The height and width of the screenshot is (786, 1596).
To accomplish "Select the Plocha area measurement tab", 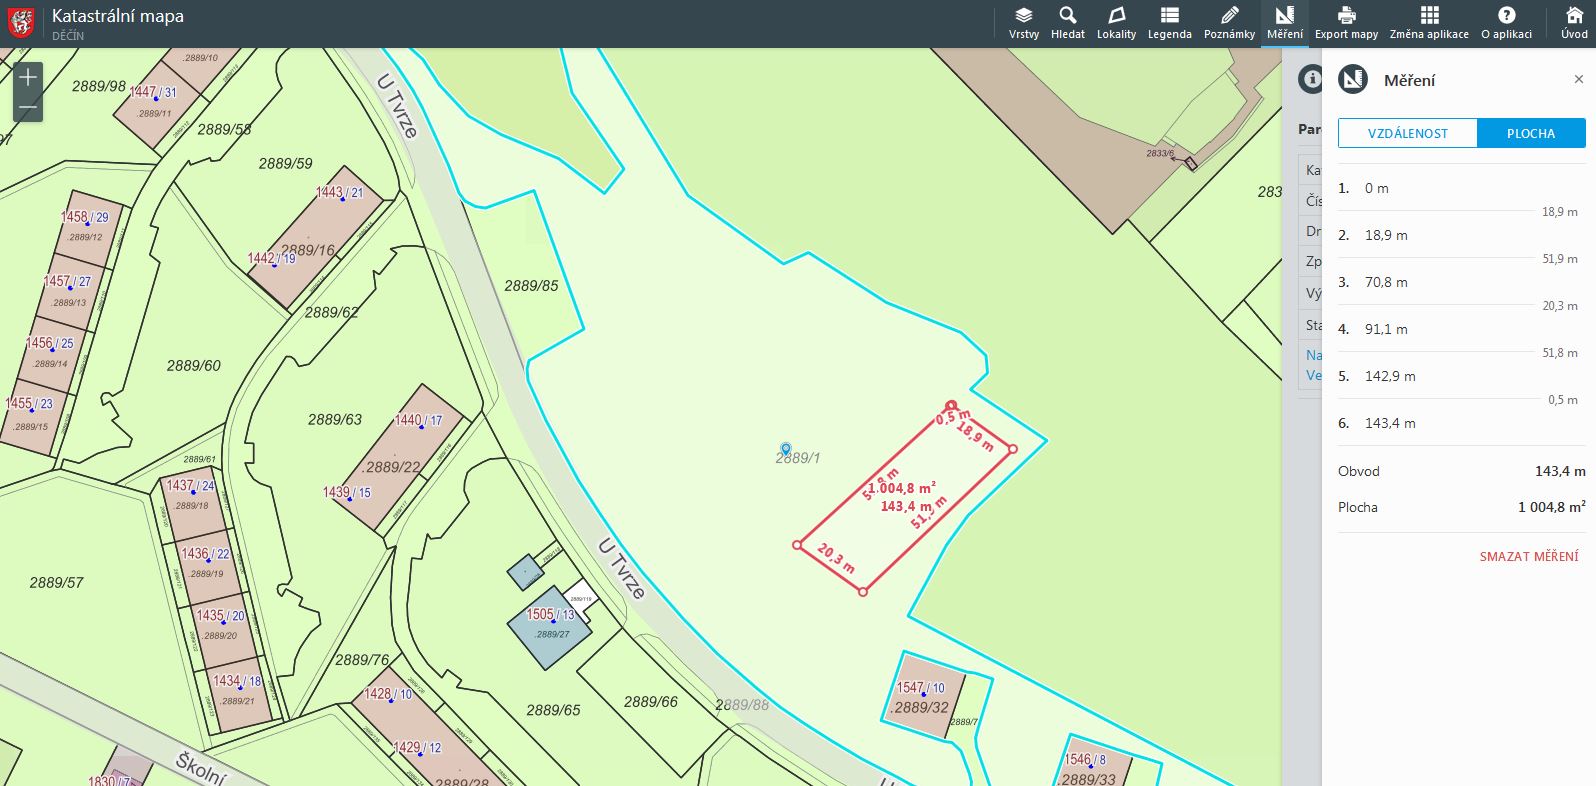I will (1530, 133).
